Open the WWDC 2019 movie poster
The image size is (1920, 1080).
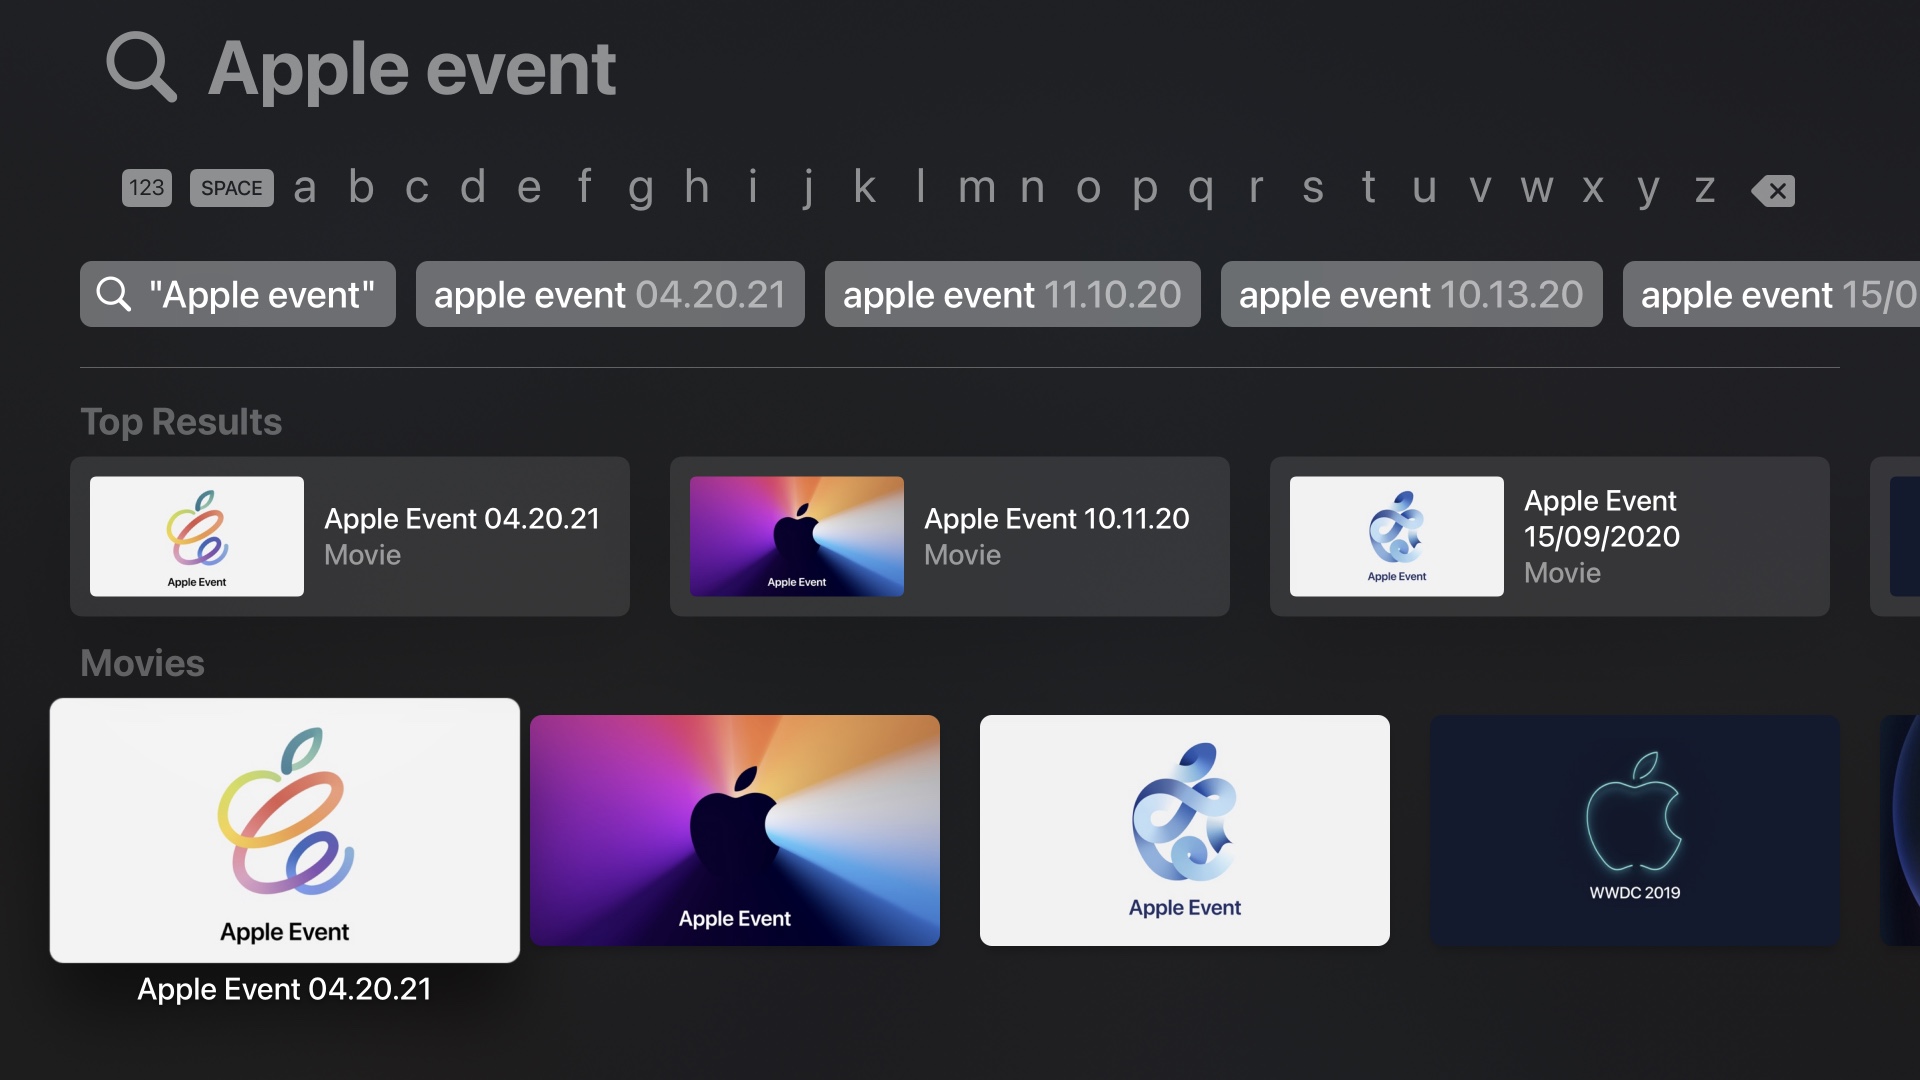click(x=1635, y=830)
